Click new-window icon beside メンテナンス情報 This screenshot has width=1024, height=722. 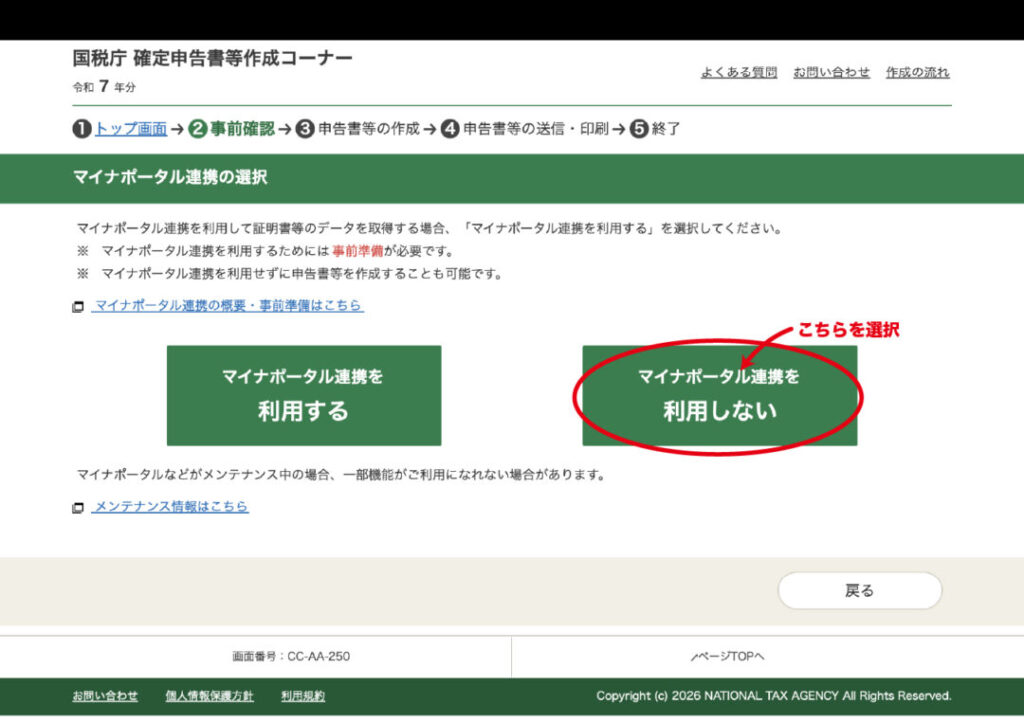(78, 508)
